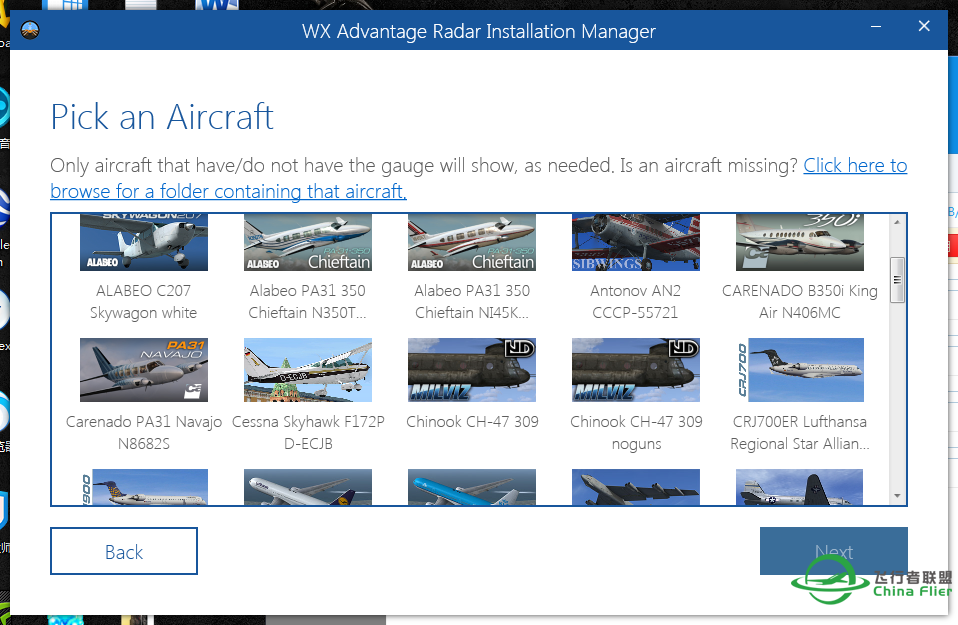958x625 pixels.
Task: Click the aircraft list scrollbar thumb
Action: (x=897, y=279)
